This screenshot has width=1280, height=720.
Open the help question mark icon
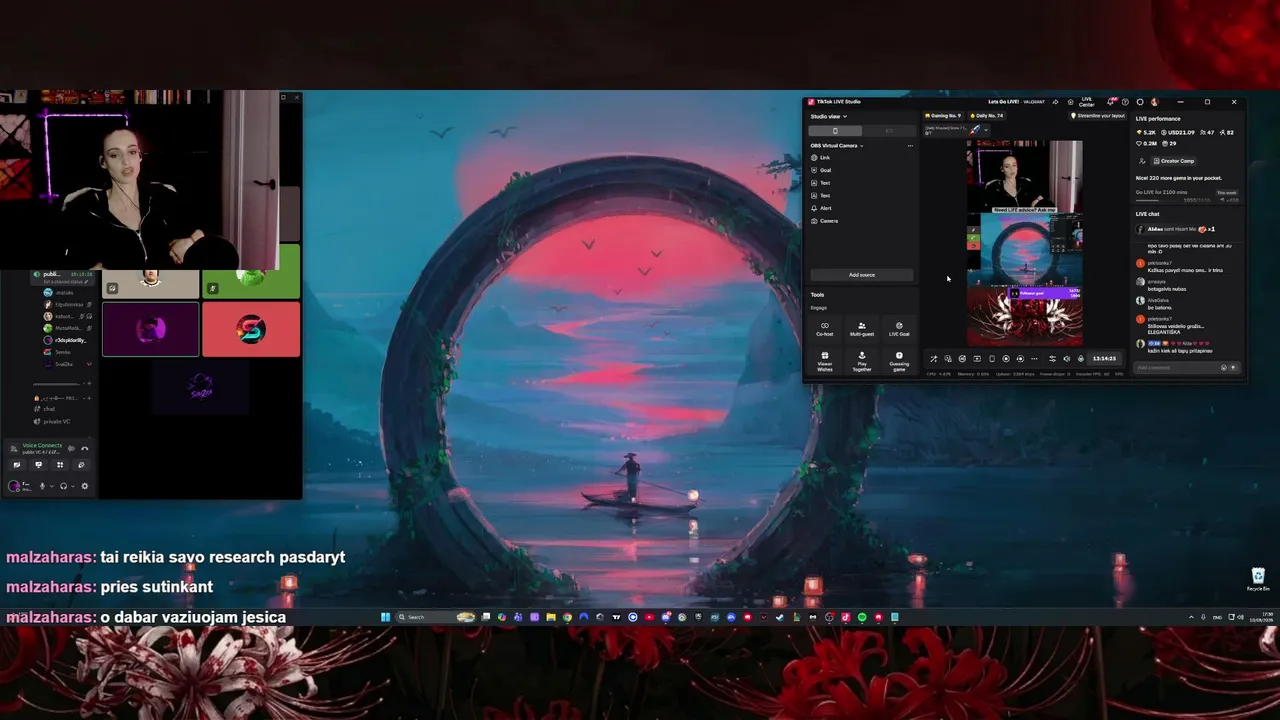1125,102
